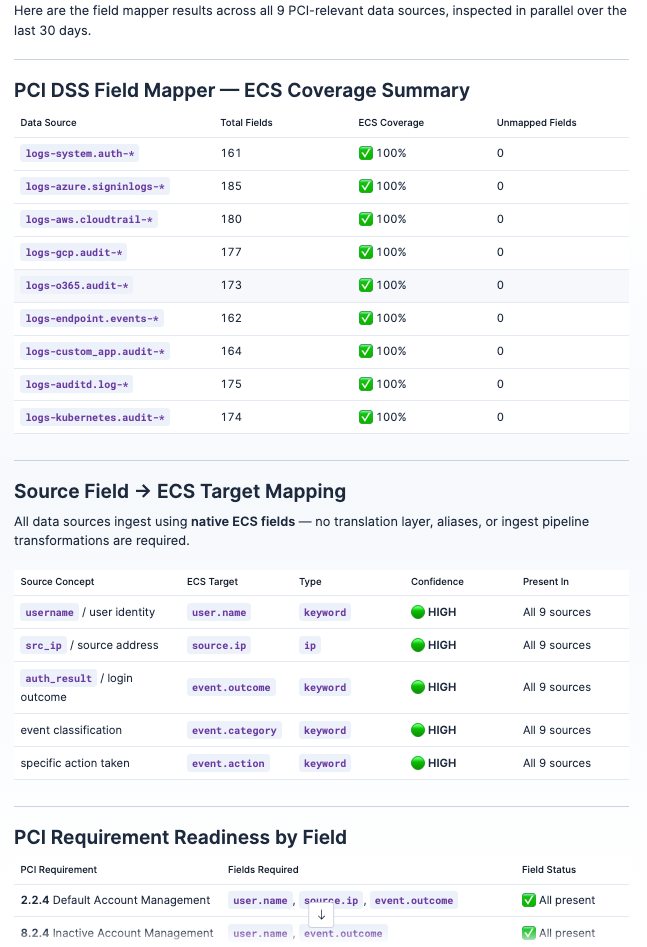647x947 pixels.
Task: Click the Unmapped Fields column header
Action: point(536,123)
